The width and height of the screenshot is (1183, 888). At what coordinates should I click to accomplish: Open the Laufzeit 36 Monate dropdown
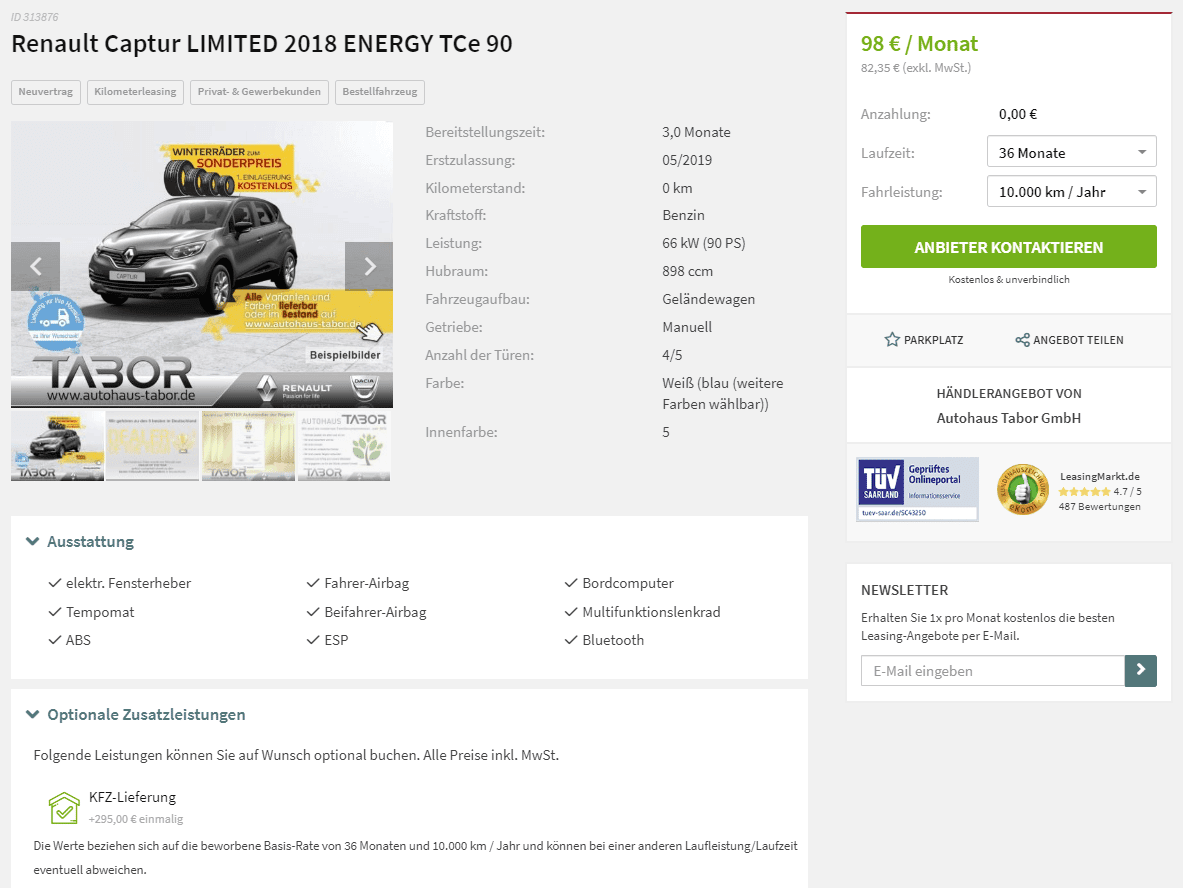coord(1071,152)
